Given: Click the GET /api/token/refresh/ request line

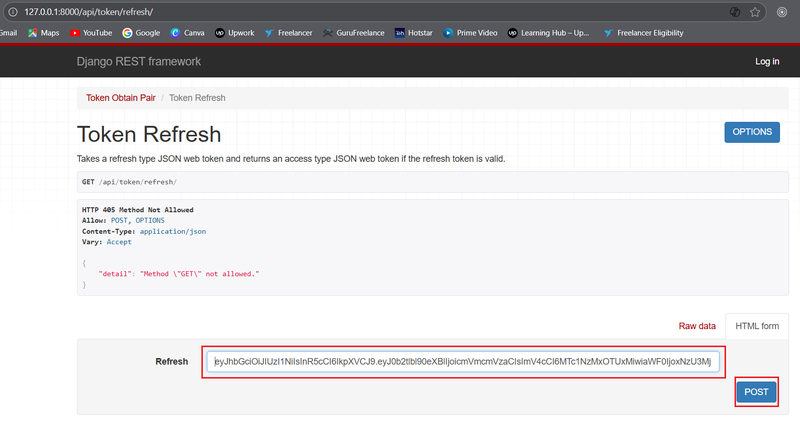Looking at the screenshot, I should tap(129, 182).
